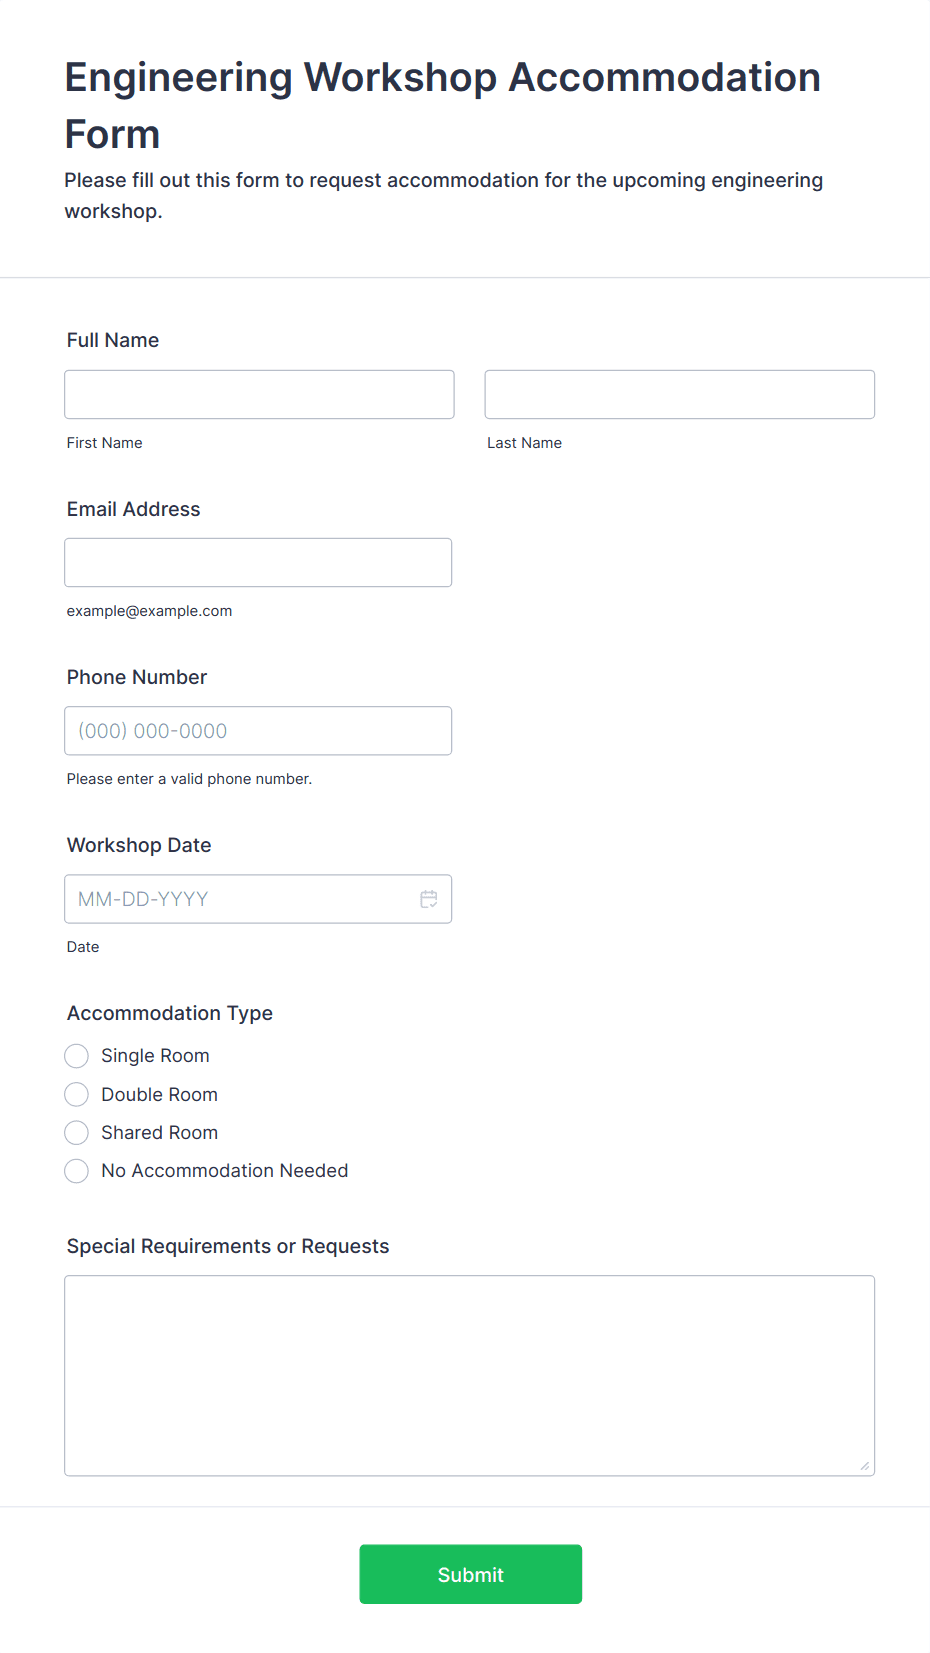
Task: Select No Accommodation Needed
Action: 77,1171
